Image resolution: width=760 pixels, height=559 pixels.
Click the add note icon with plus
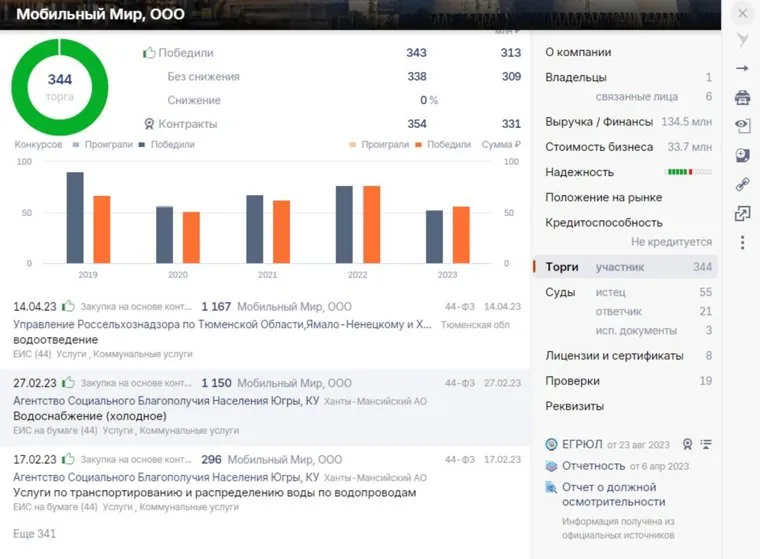pos(742,155)
